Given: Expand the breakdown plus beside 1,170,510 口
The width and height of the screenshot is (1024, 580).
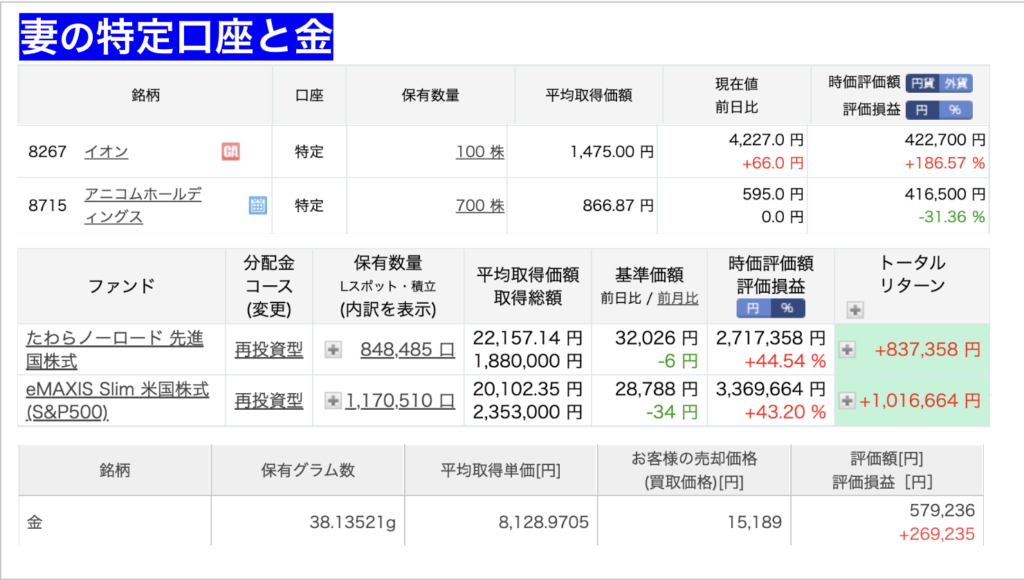Looking at the screenshot, I should (x=333, y=400).
